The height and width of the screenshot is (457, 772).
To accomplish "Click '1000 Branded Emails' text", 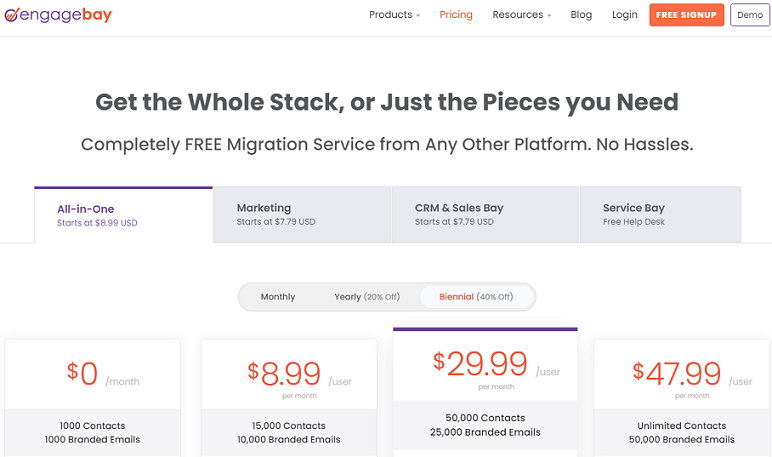I will coord(93,439).
